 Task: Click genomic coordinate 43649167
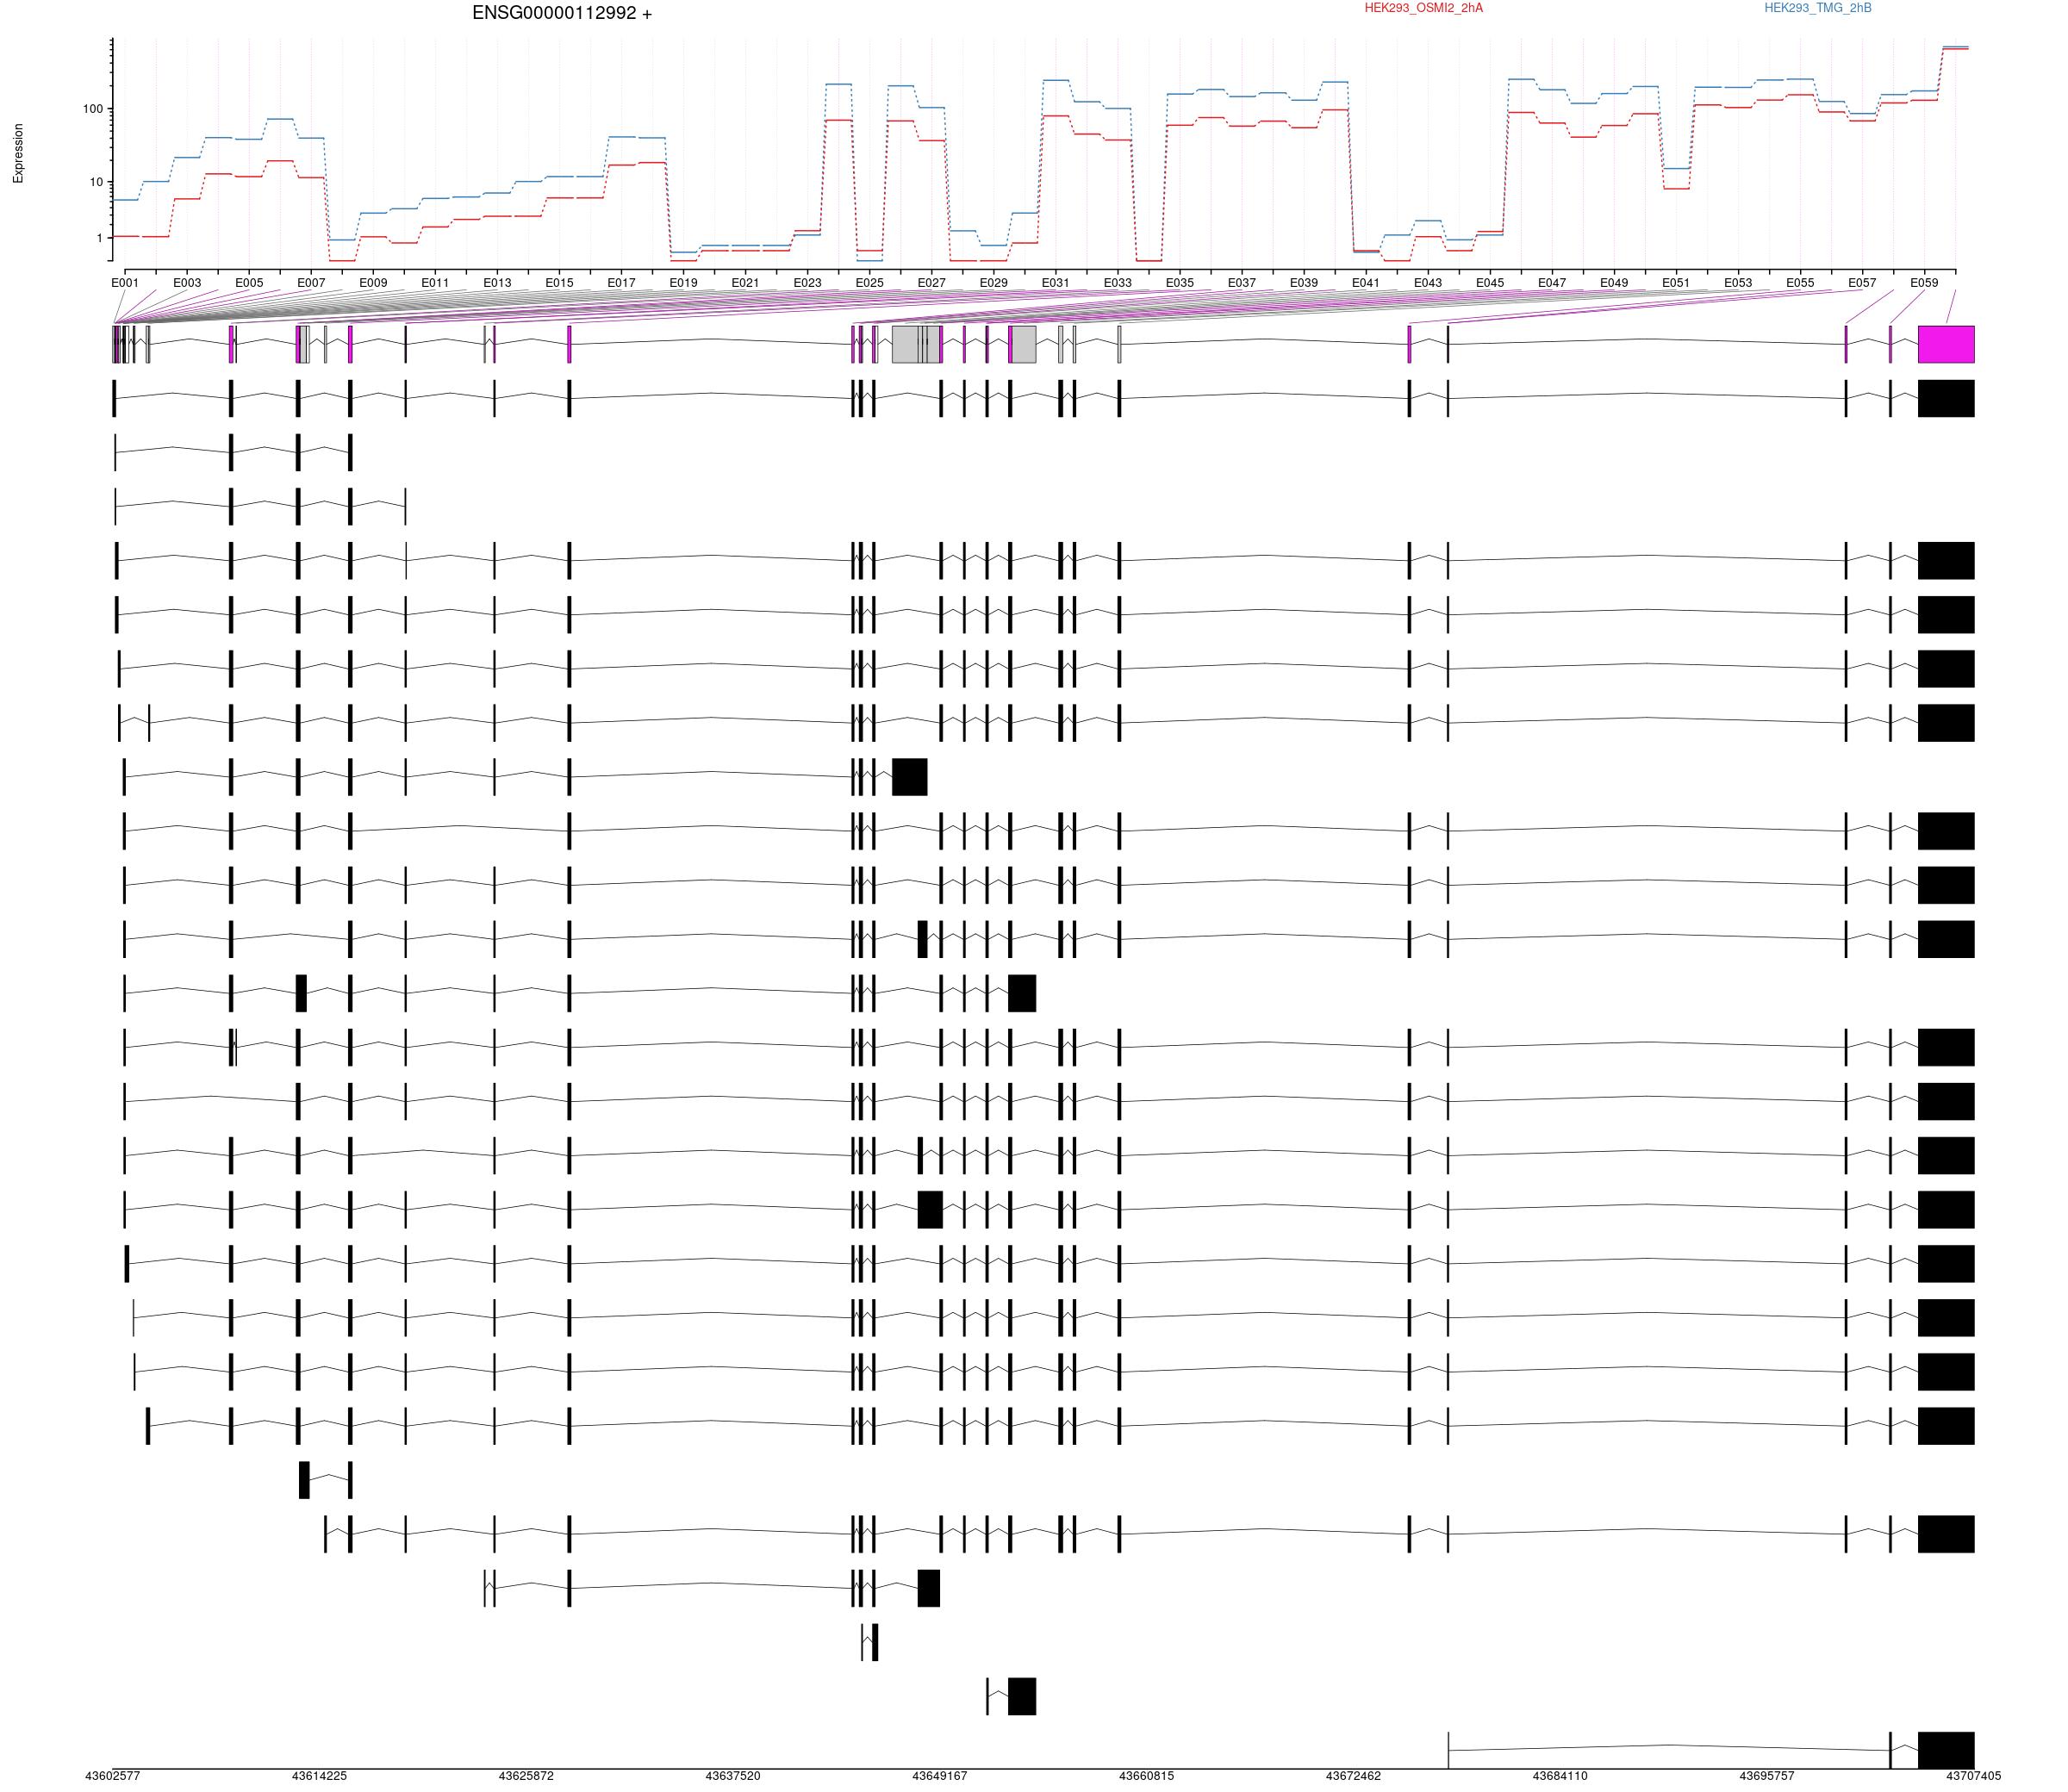coord(940,1776)
